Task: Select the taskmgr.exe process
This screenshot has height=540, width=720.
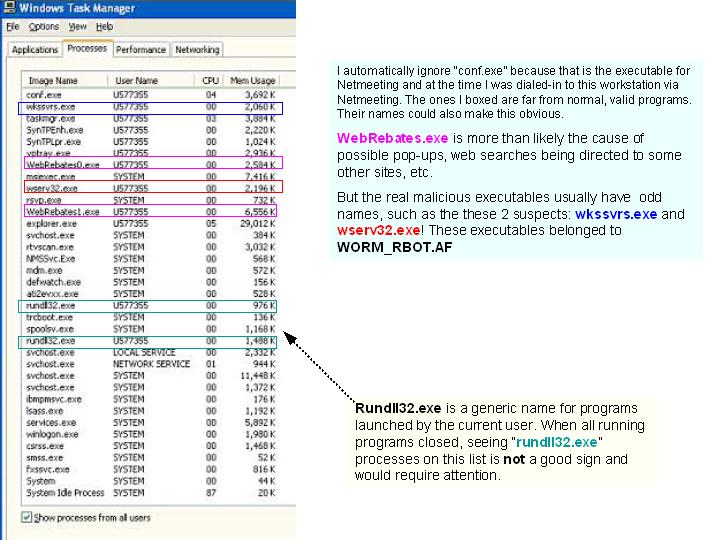Action: (x=151, y=118)
